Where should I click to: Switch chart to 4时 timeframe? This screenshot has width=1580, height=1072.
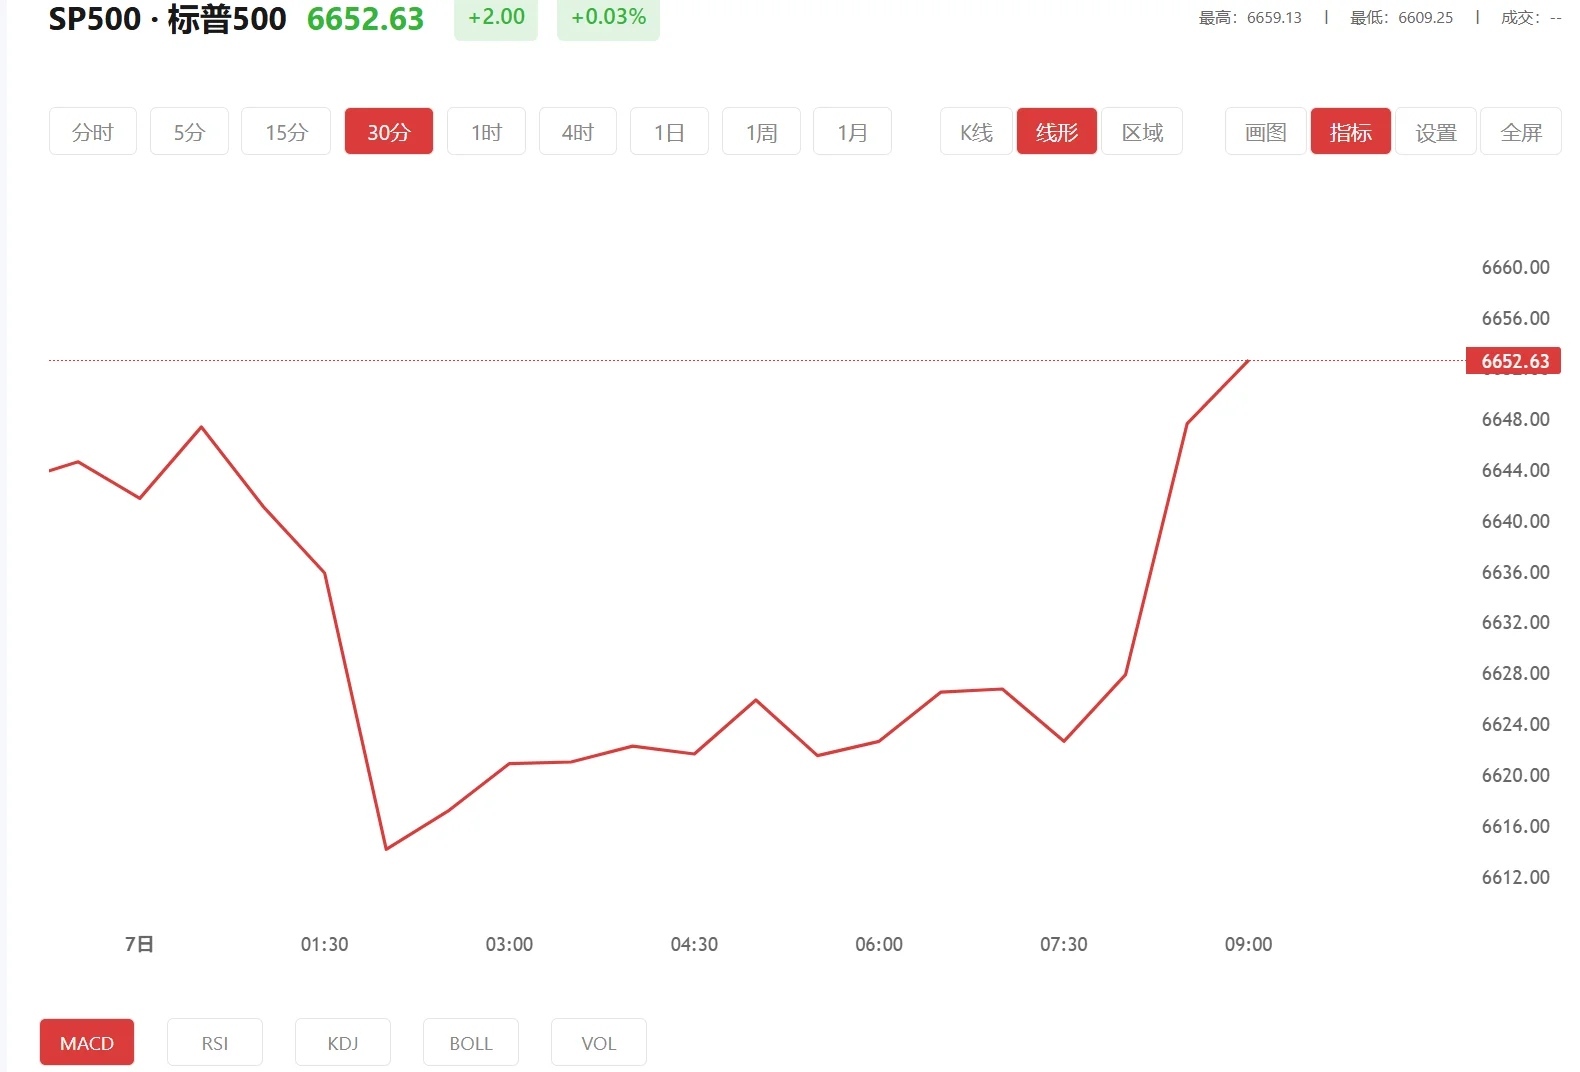(577, 132)
